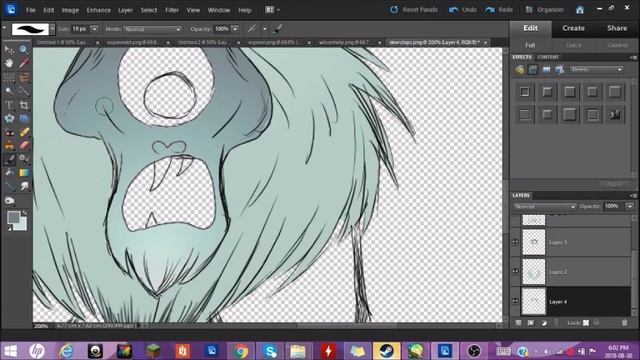
Task: Select the Layer 2 thumbnail
Action: (534, 272)
